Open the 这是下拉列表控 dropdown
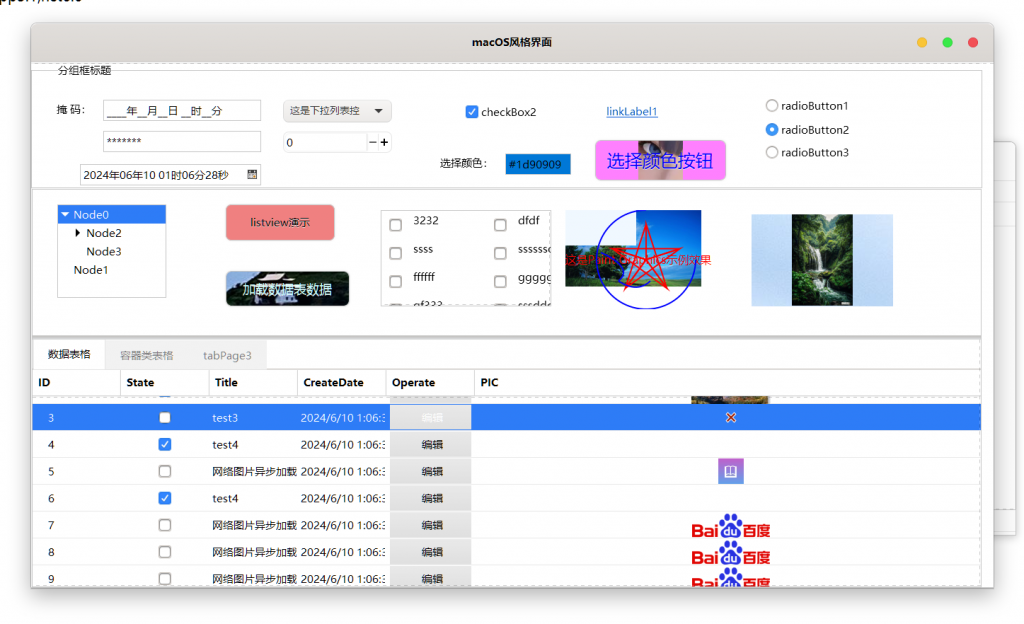 337,111
